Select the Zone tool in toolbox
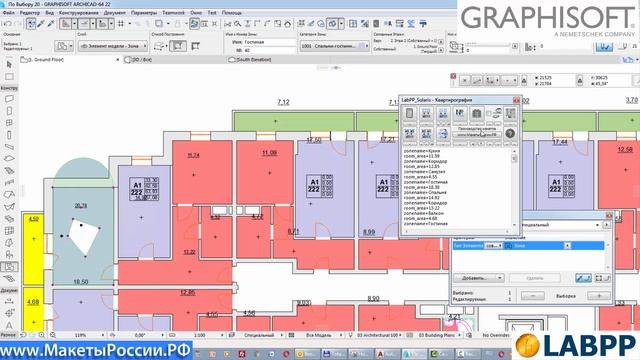The height and width of the screenshot is (360, 640). (x=9, y=267)
